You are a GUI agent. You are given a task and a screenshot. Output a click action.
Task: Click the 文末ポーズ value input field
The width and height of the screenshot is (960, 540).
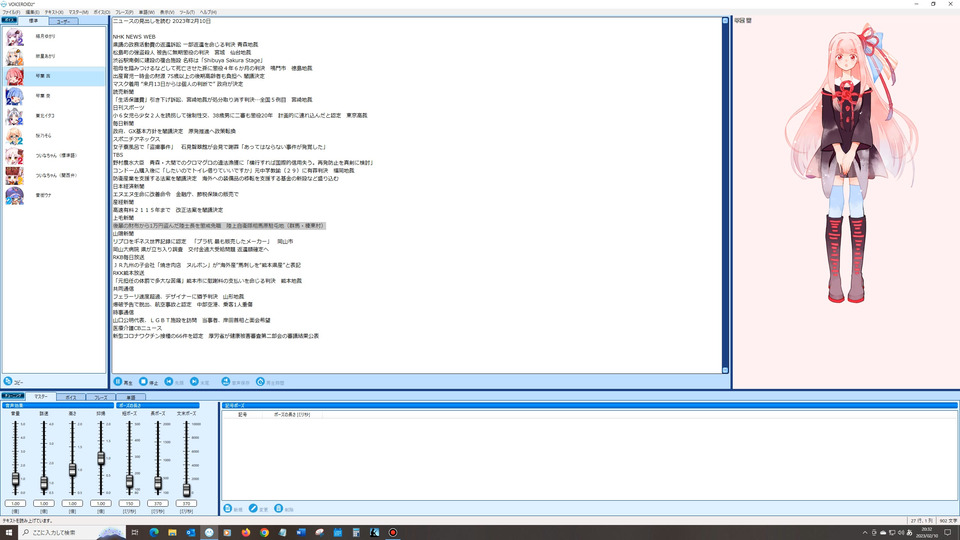[186, 503]
